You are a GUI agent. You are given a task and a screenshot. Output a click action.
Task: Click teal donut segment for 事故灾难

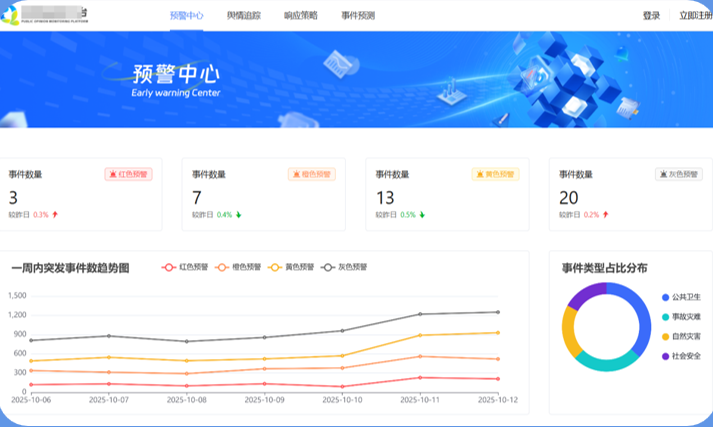click(607, 365)
